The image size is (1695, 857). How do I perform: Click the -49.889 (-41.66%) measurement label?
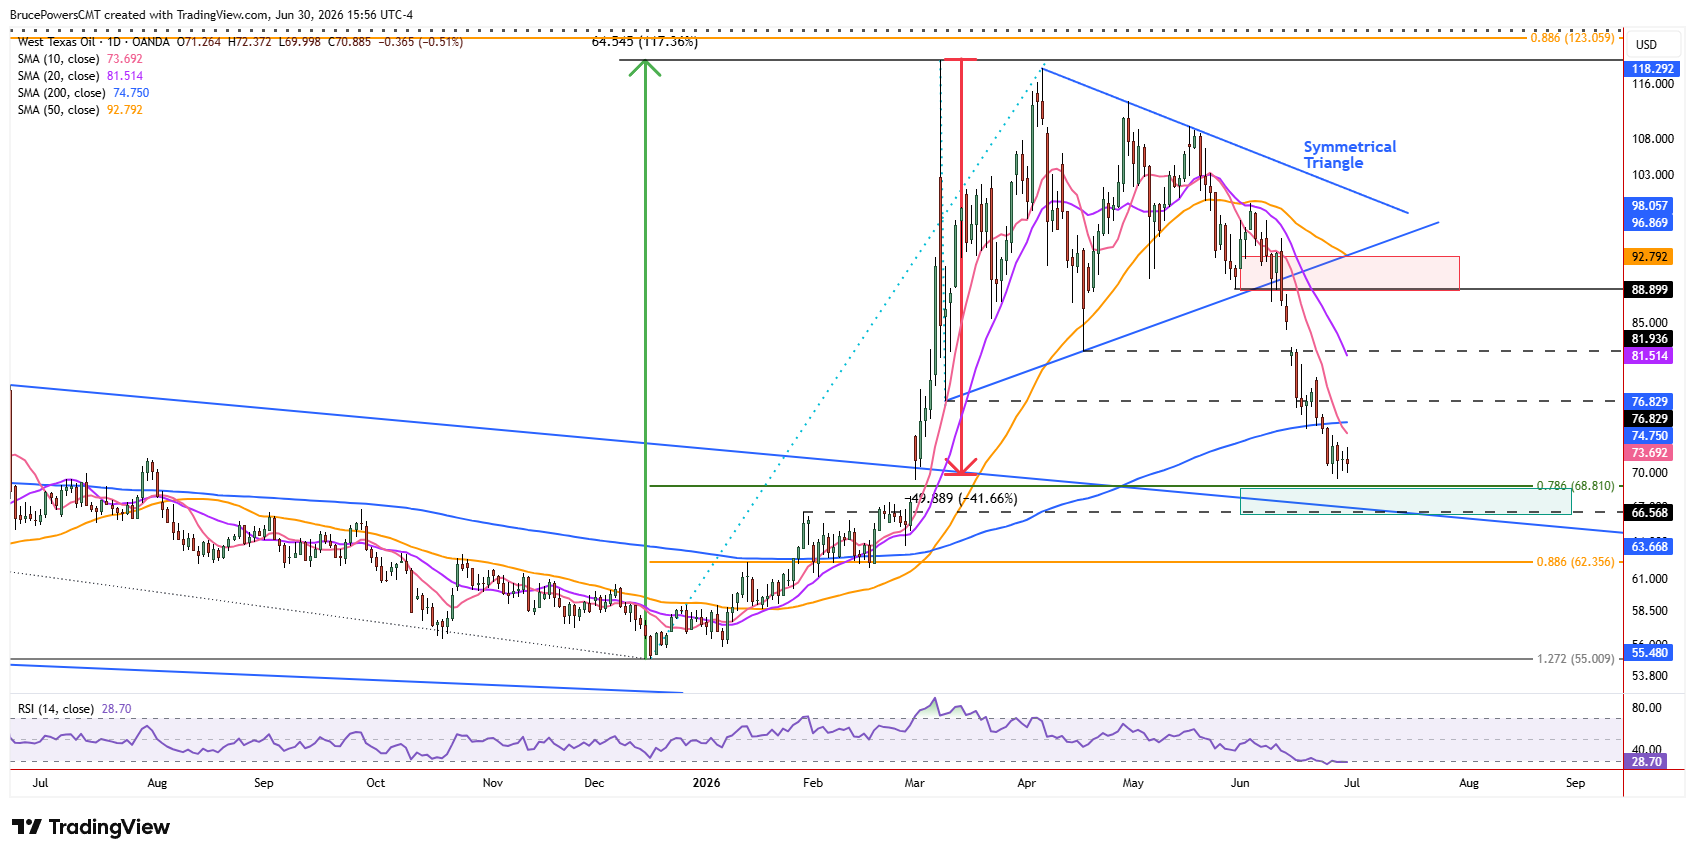[961, 499]
